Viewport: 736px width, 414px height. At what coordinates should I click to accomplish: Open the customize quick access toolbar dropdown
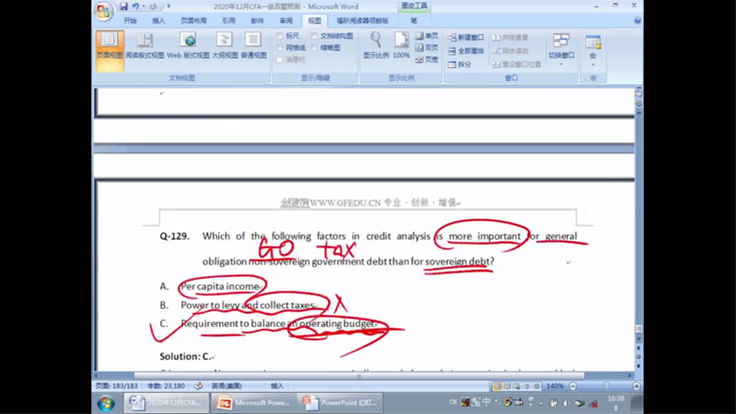click(x=169, y=7)
